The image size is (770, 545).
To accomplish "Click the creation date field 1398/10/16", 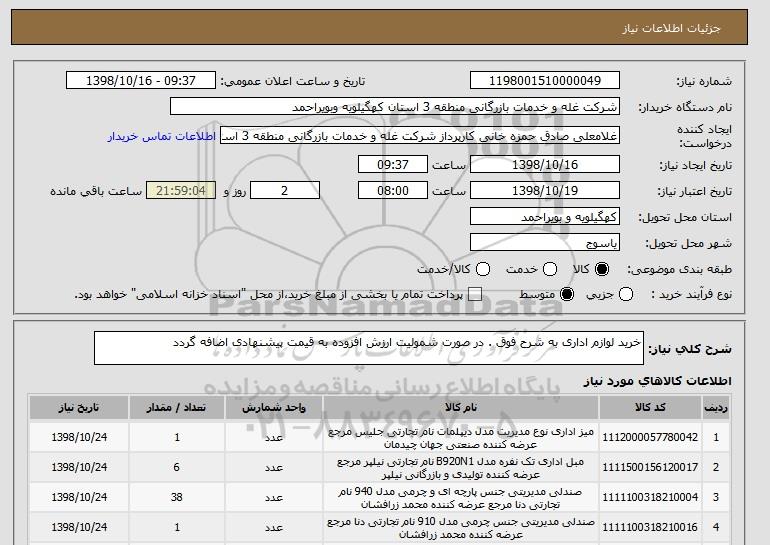I will (545, 164).
